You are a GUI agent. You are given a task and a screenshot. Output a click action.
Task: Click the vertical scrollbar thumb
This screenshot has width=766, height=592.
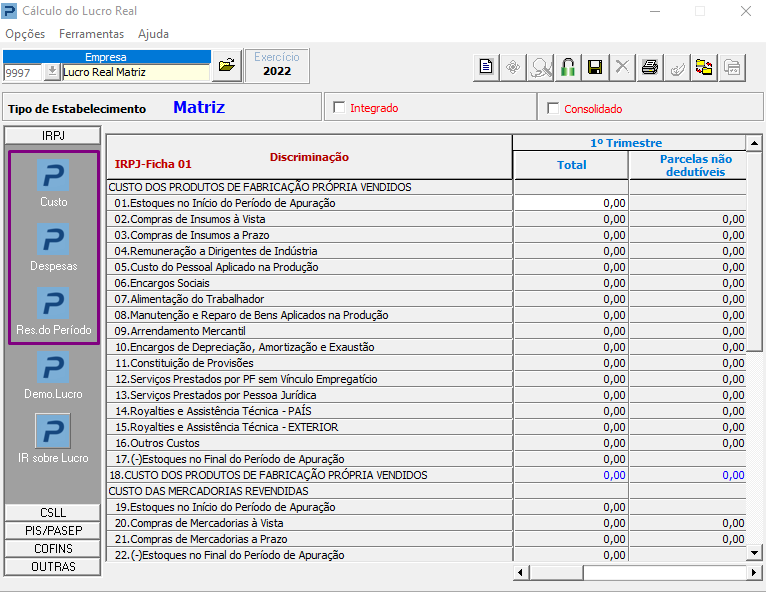754,251
